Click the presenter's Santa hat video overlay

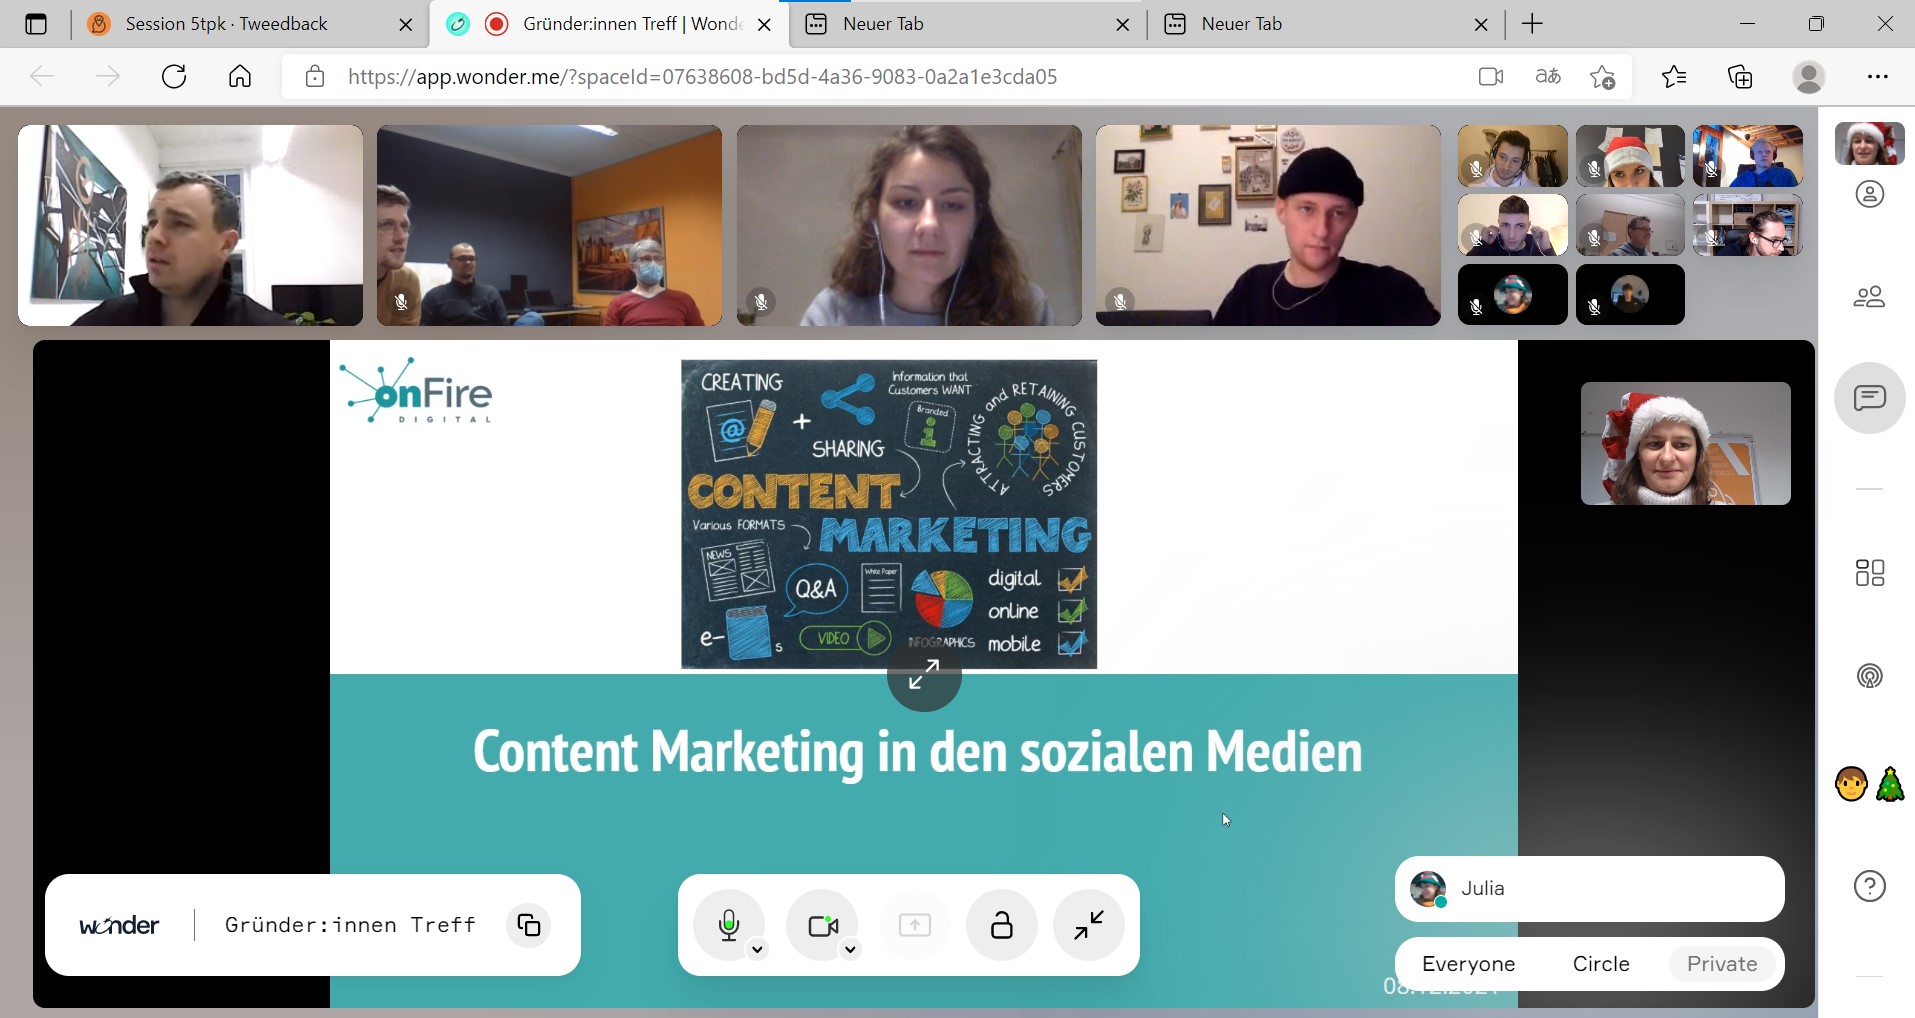point(1685,443)
